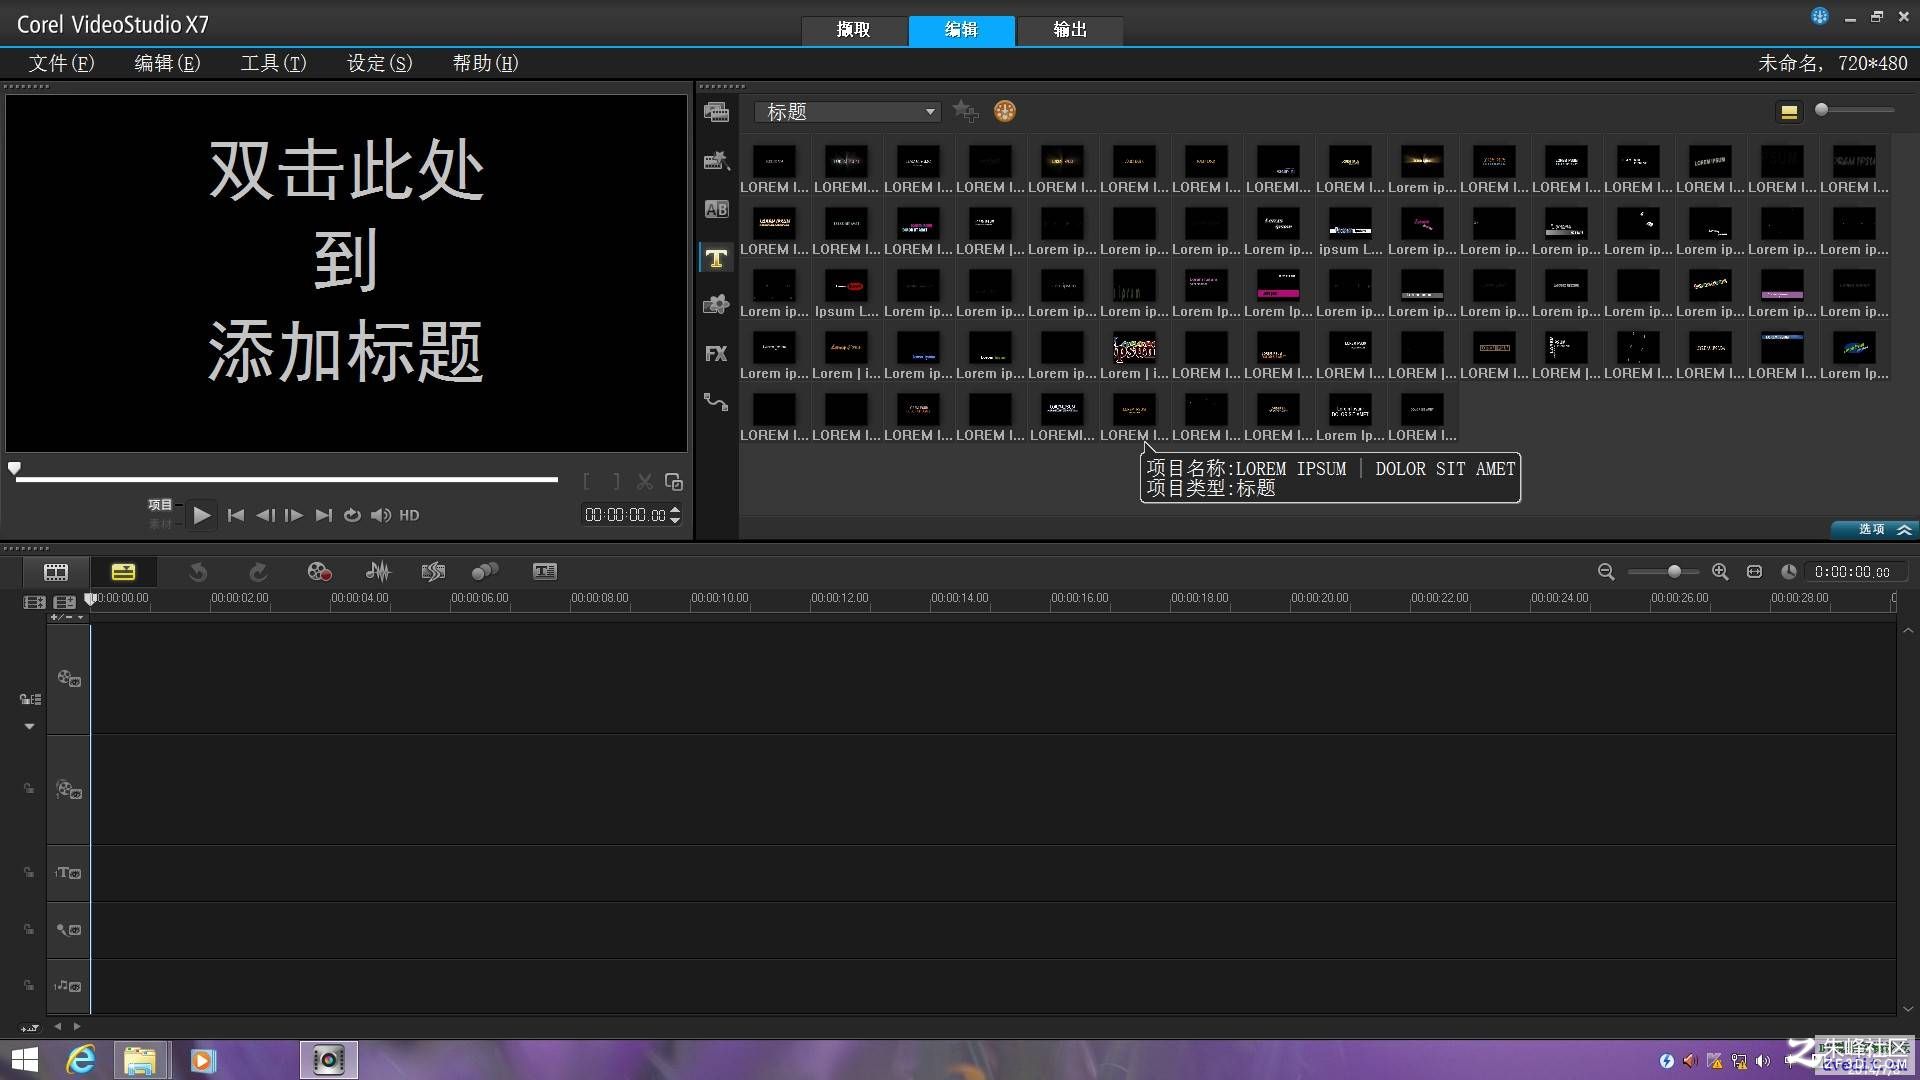Toggle repeat playback

point(352,515)
